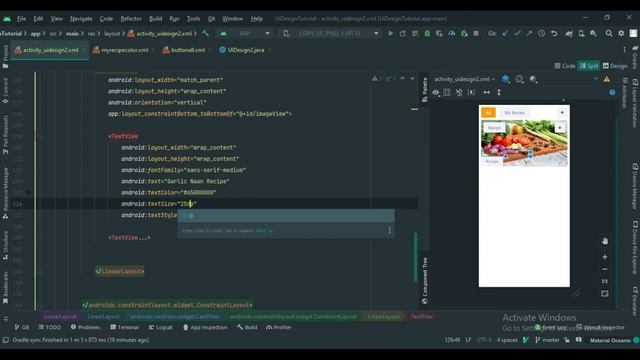
Task: Switch to Split view mode
Action: (589, 66)
